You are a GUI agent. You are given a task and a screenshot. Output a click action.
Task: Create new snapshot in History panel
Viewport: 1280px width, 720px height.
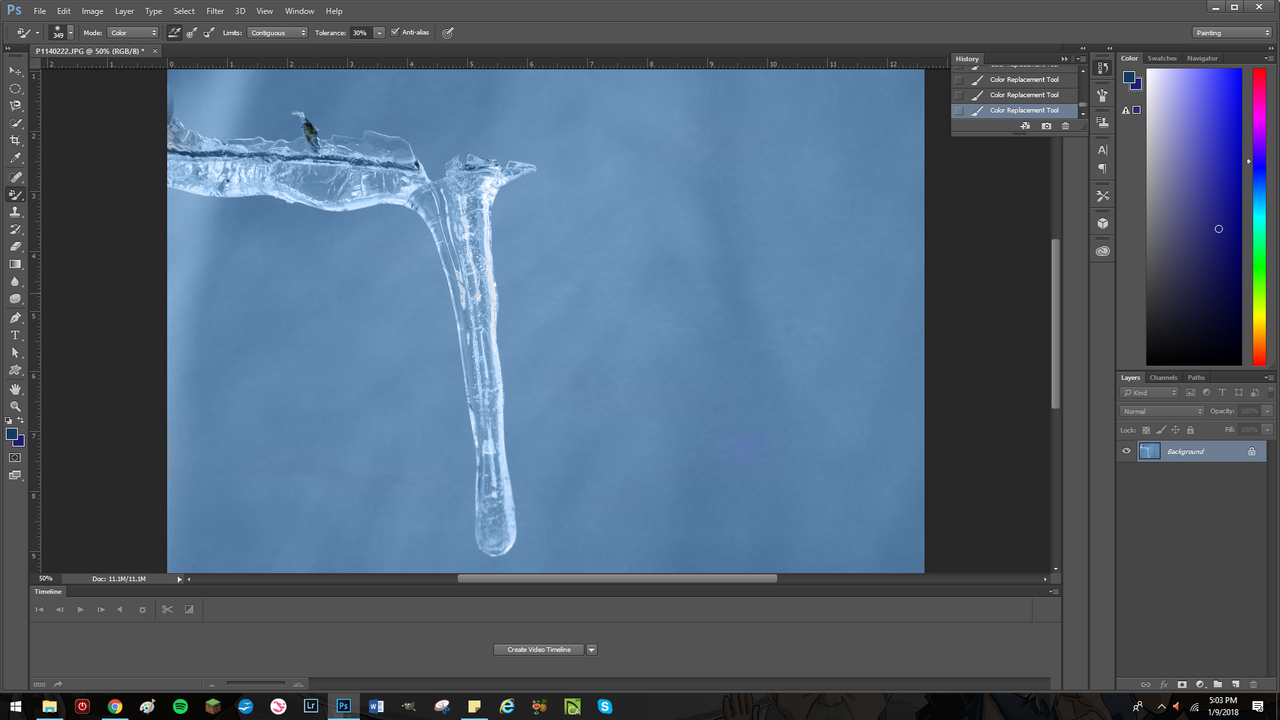(1046, 126)
